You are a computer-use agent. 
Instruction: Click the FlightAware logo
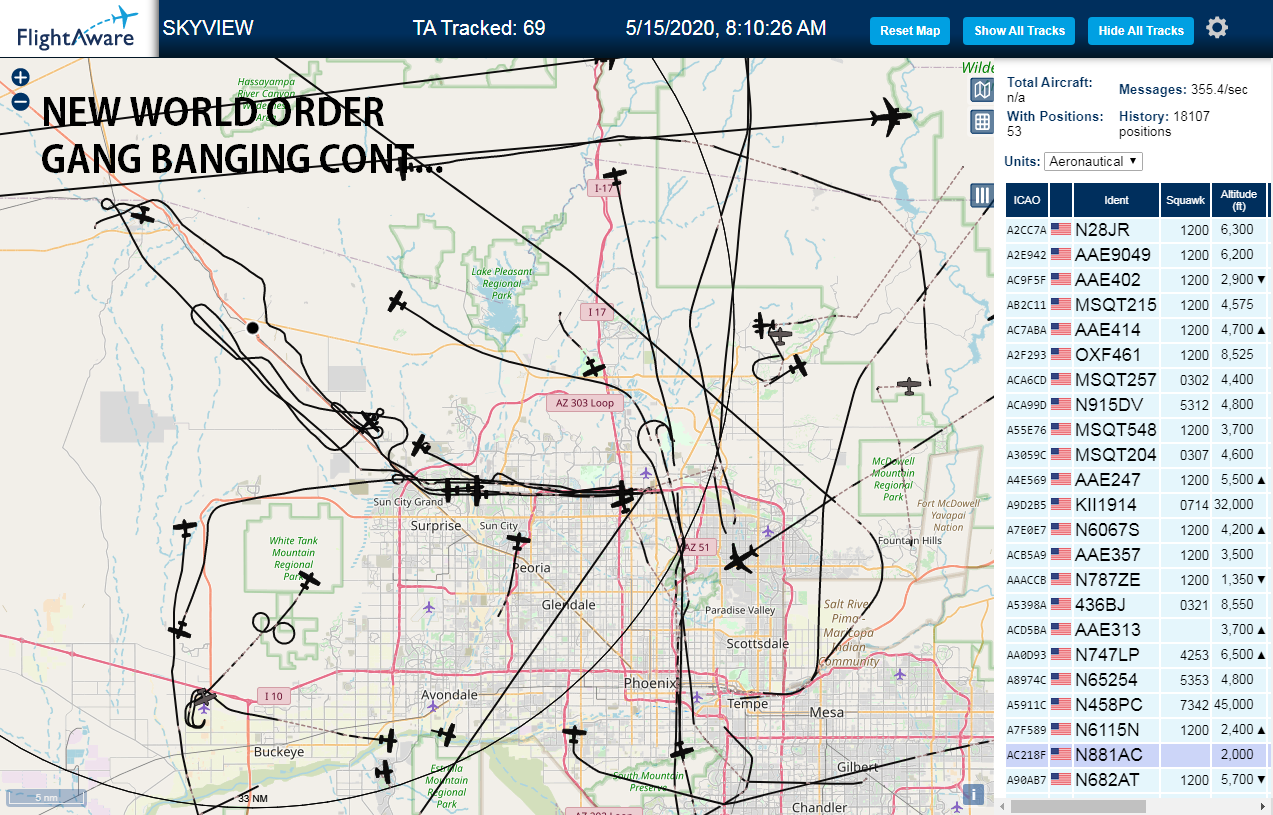pos(78,28)
